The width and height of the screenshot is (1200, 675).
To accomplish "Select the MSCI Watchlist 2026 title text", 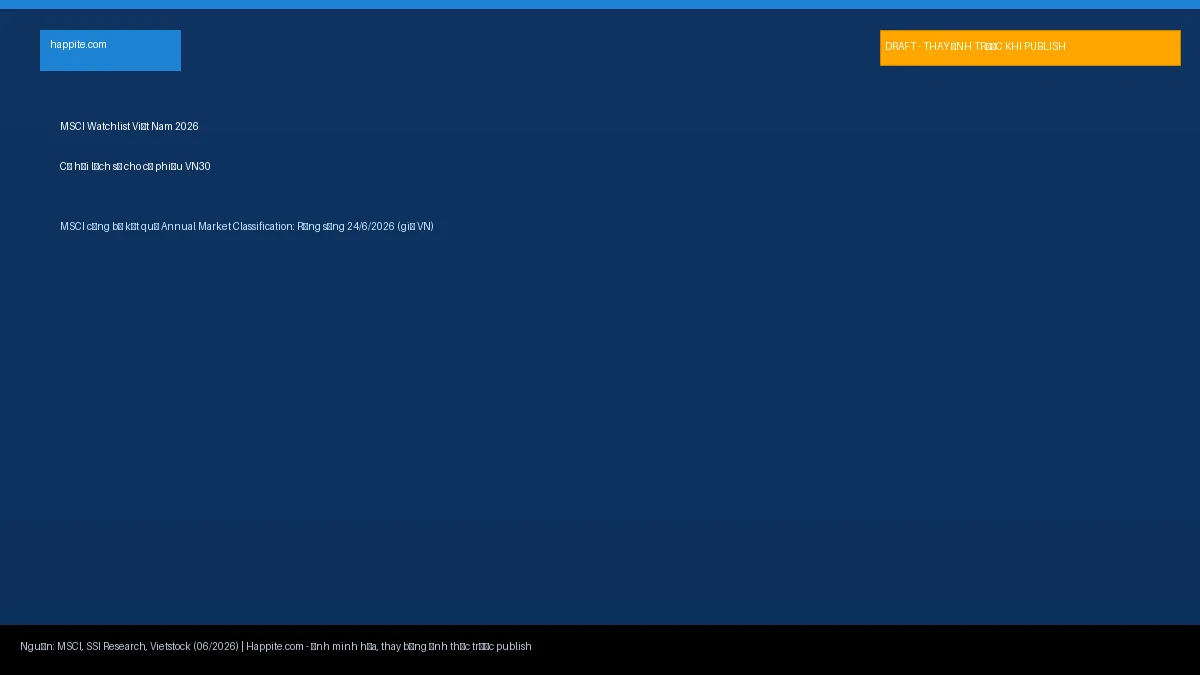I will pos(129,127).
